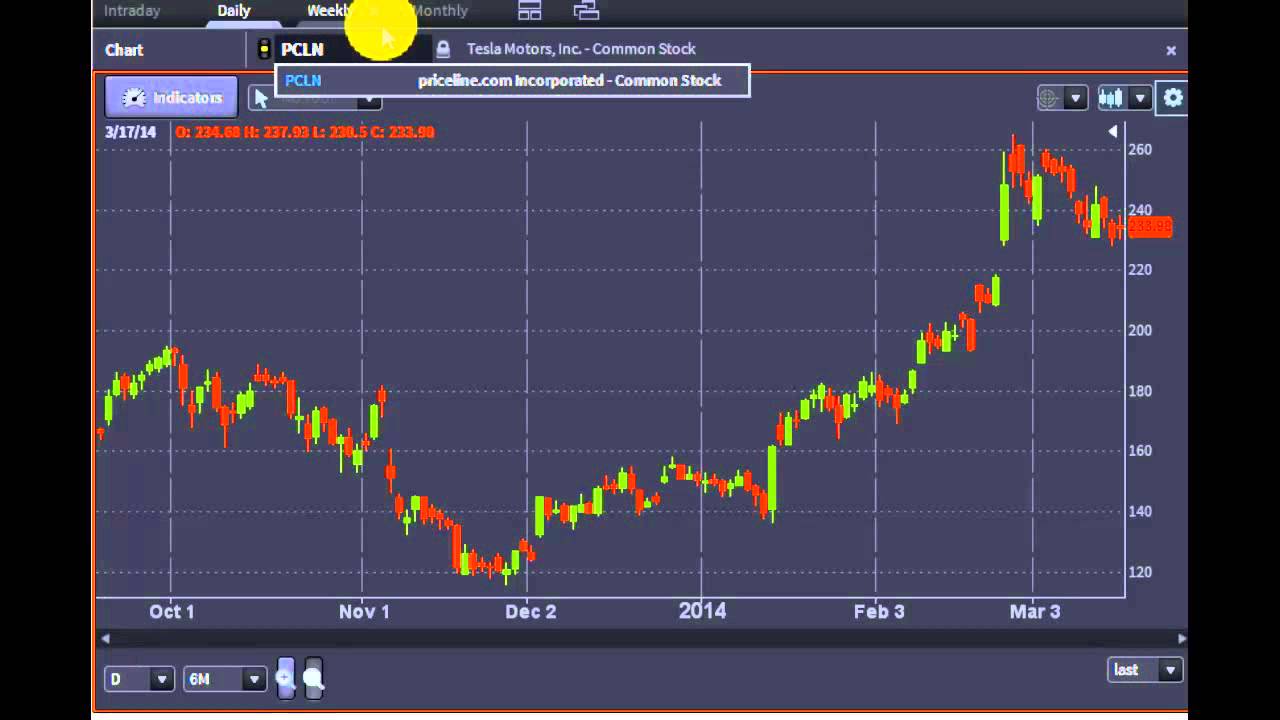Click the 'Chart' panel title
The image size is (1280, 720).
[124, 50]
